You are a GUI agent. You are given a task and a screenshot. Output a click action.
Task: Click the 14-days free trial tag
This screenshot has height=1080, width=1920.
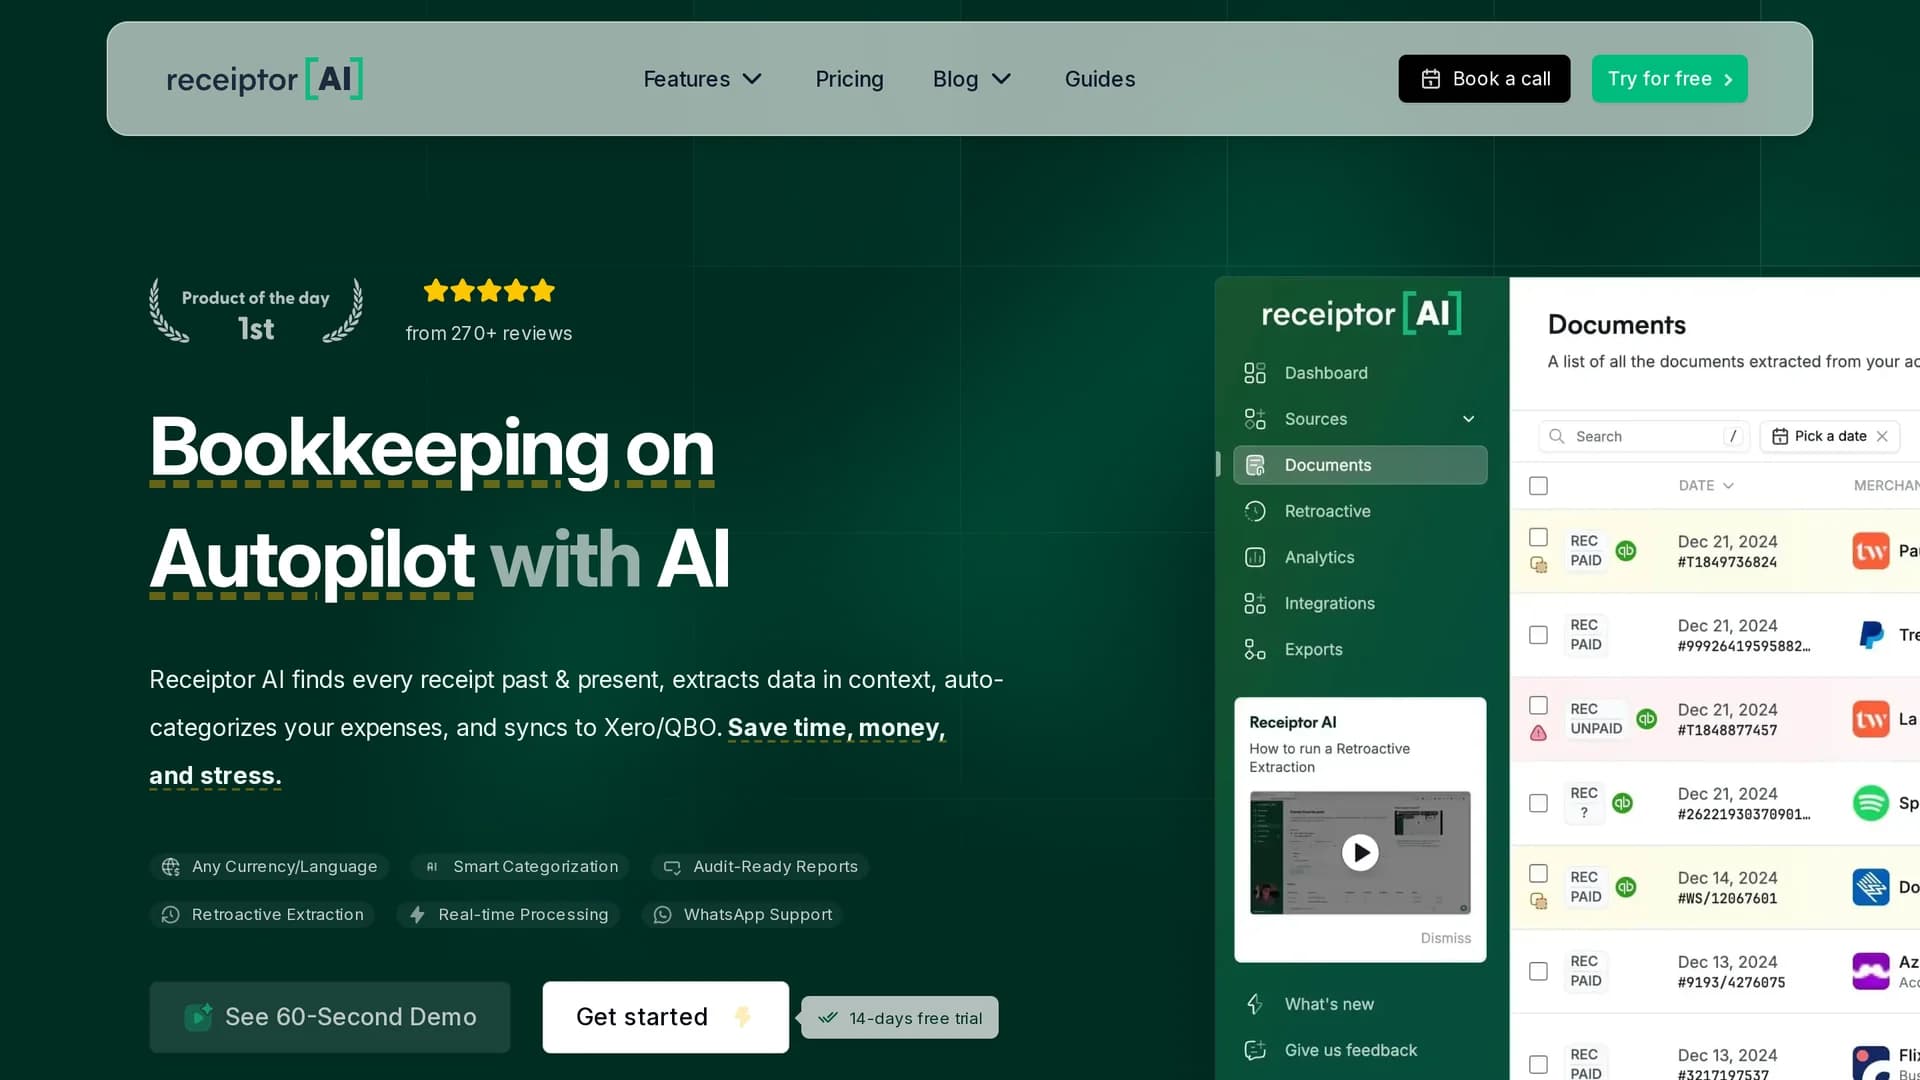pyautogui.click(x=900, y=1018)
